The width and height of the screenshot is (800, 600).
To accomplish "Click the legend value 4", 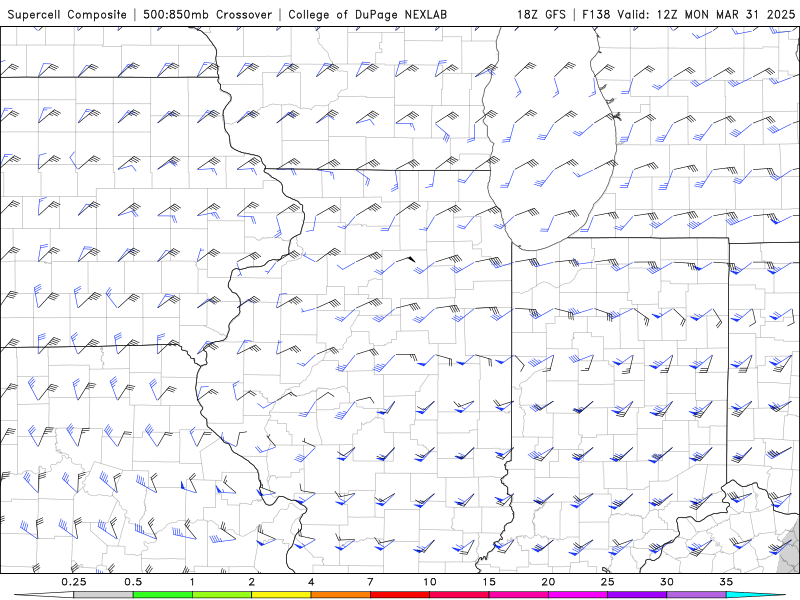I will (311, 582).
